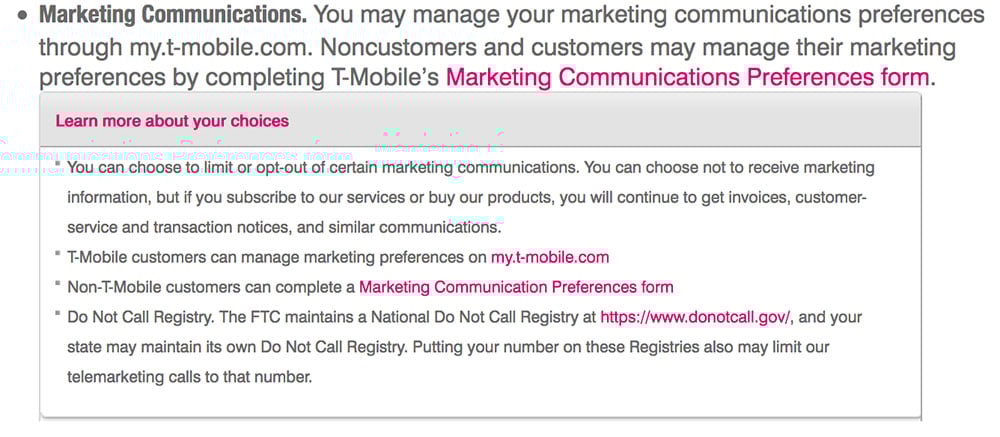Click the telemarketing calls to that number line
Viewport: 1000px width, 437px height.
click(189, 377)
